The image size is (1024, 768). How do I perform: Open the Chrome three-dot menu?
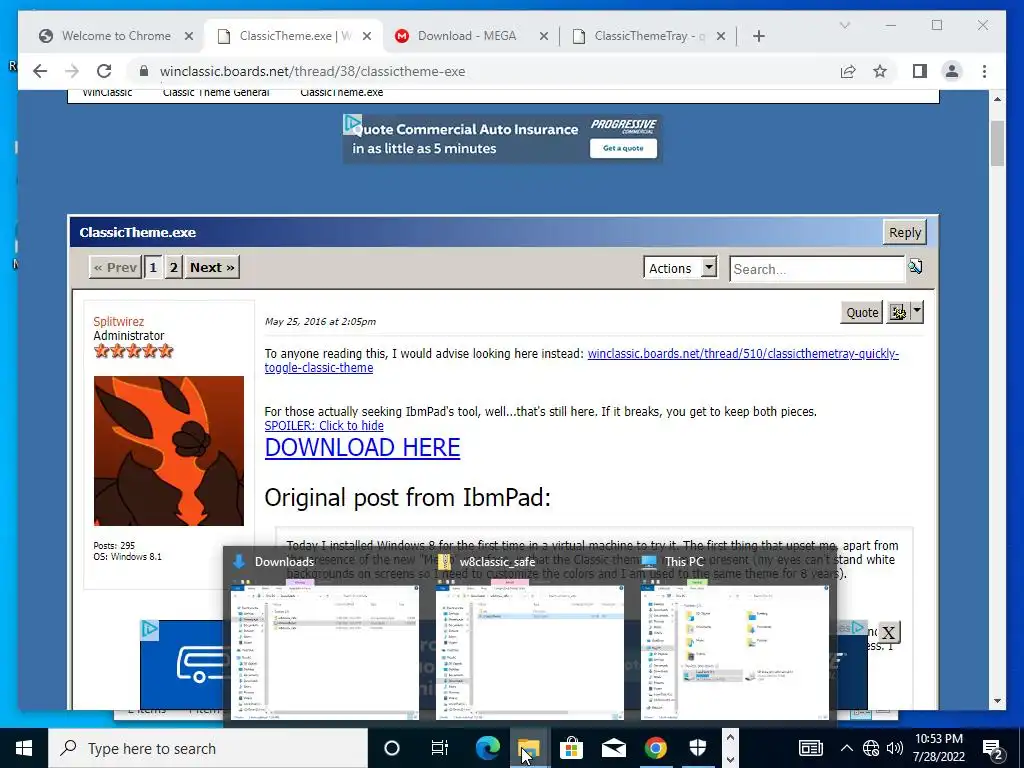984,71
